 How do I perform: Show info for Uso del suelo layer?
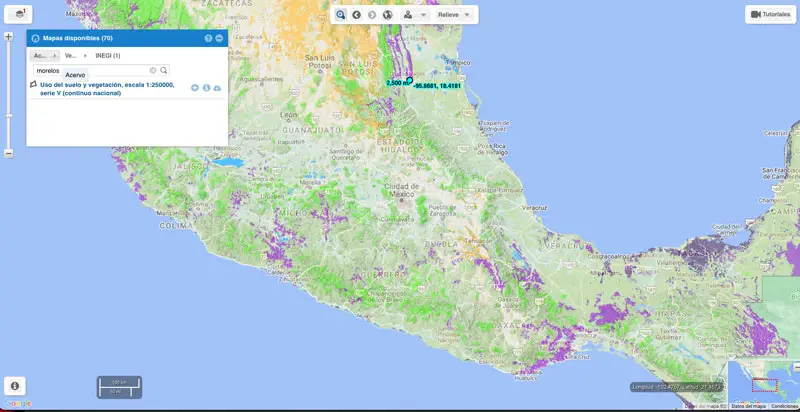point(206,88)
